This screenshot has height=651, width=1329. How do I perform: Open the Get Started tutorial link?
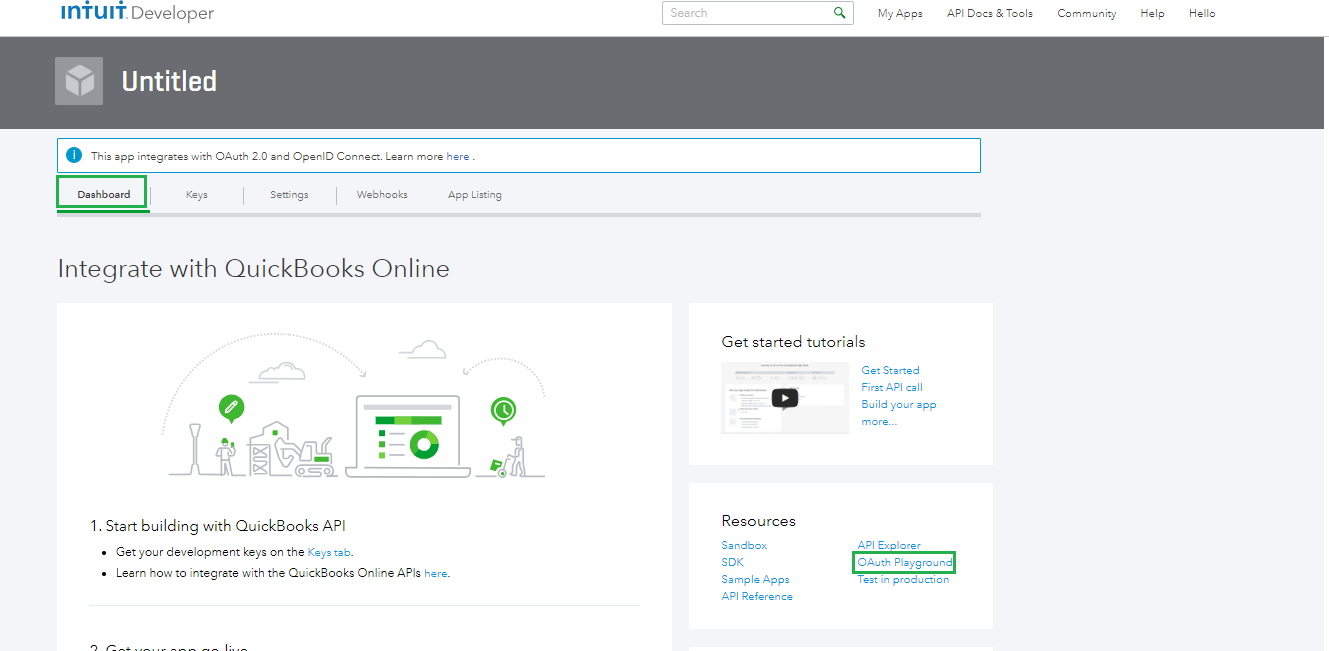[890, 370]
